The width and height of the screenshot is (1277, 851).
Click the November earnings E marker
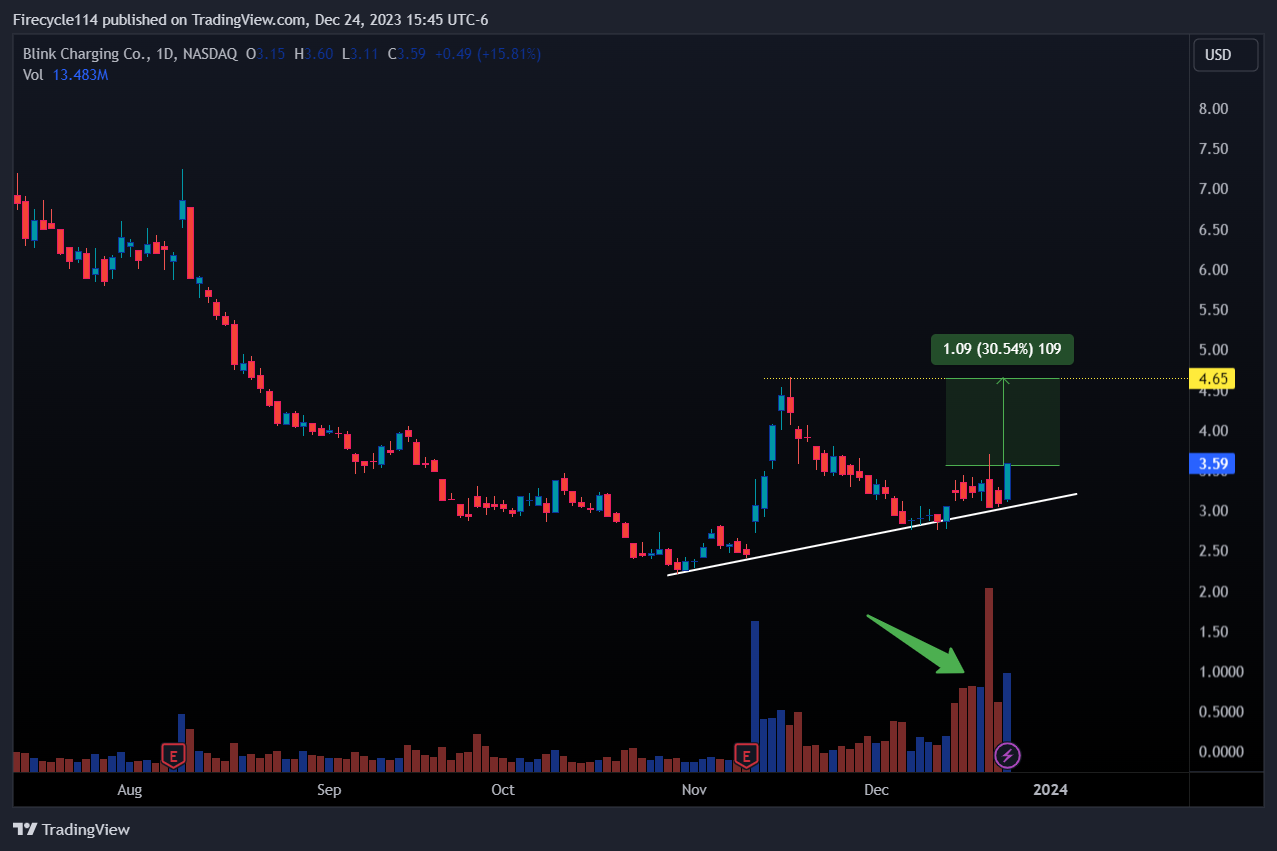(x=745, y=756)
